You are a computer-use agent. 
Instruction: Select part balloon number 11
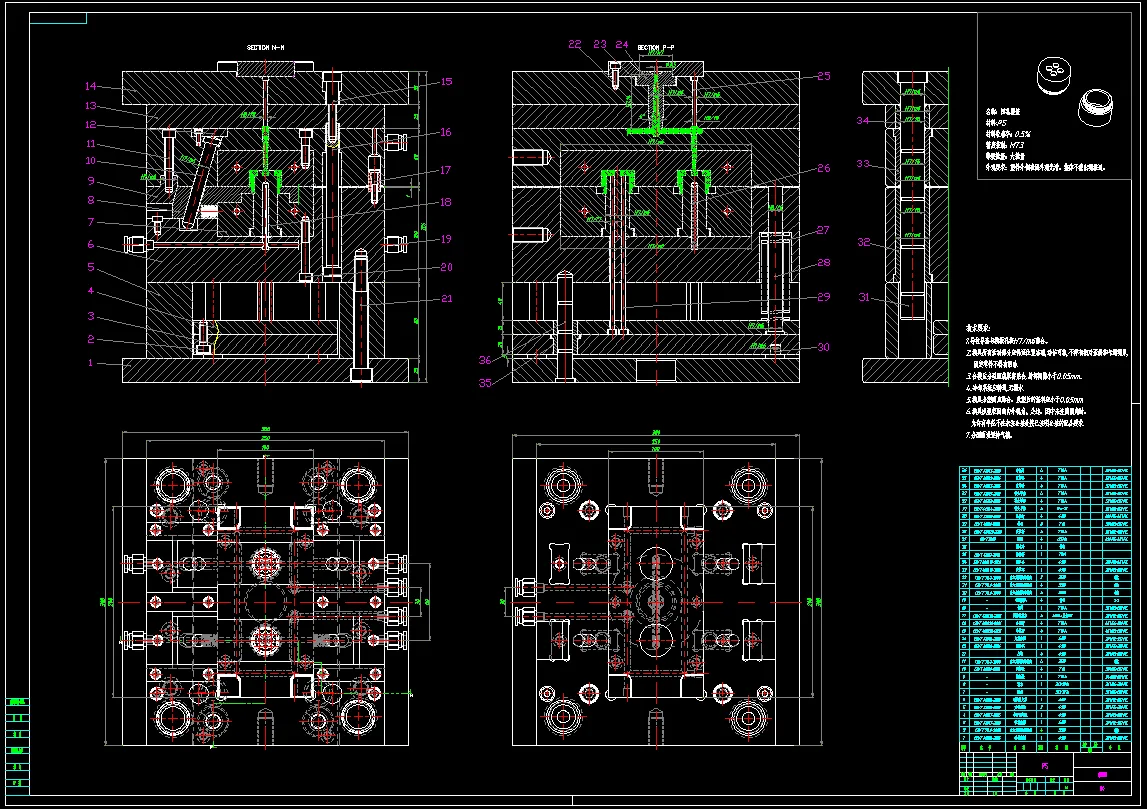pos(91,144)
